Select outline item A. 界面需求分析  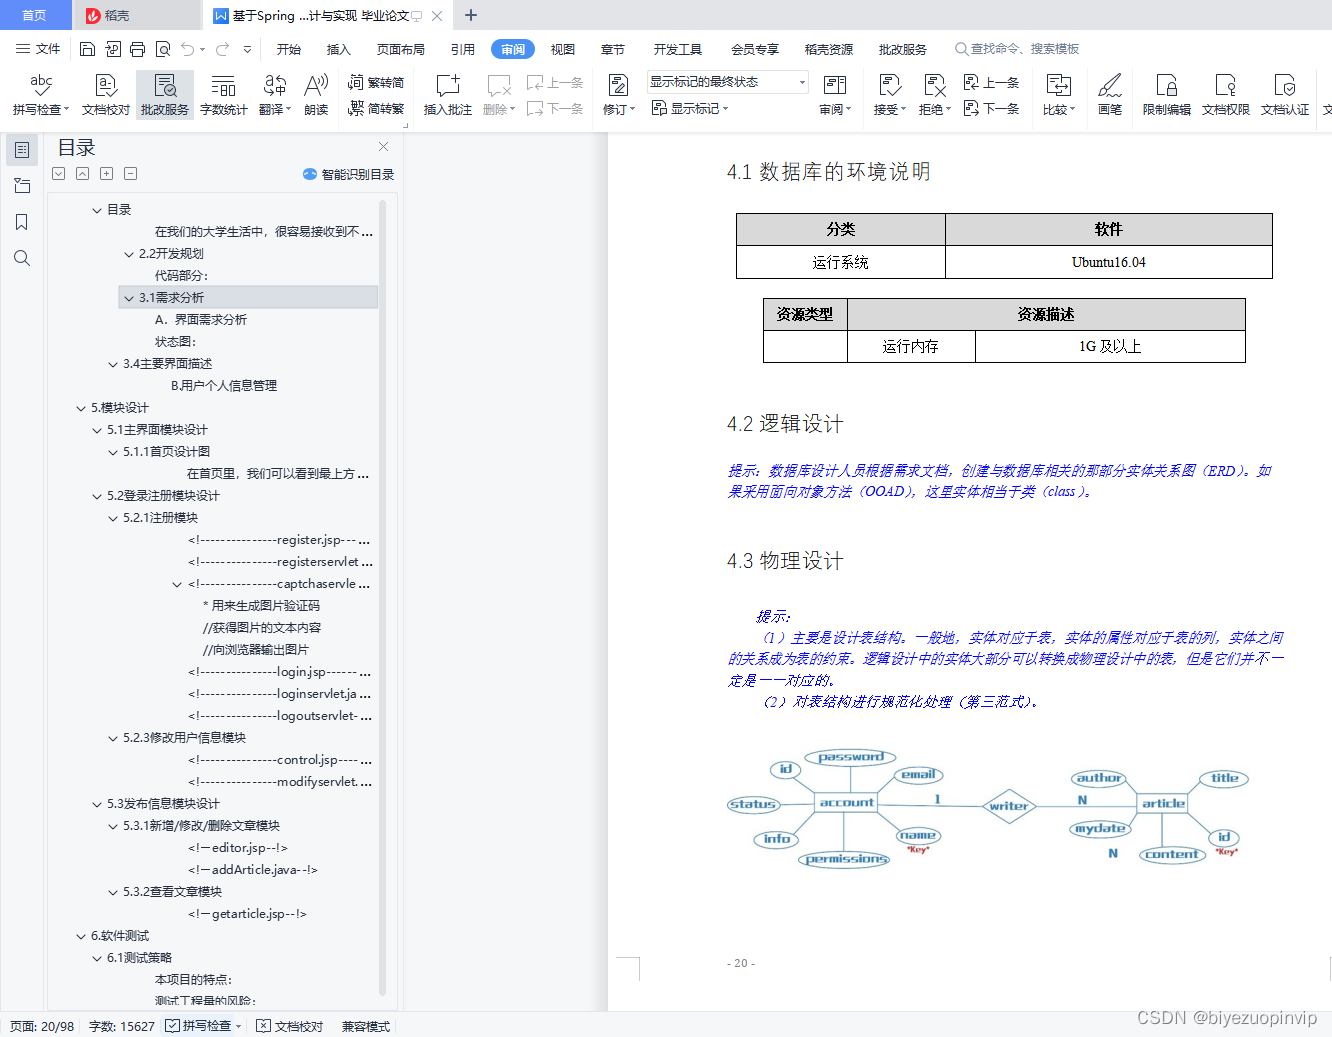[x=201, y=320]
